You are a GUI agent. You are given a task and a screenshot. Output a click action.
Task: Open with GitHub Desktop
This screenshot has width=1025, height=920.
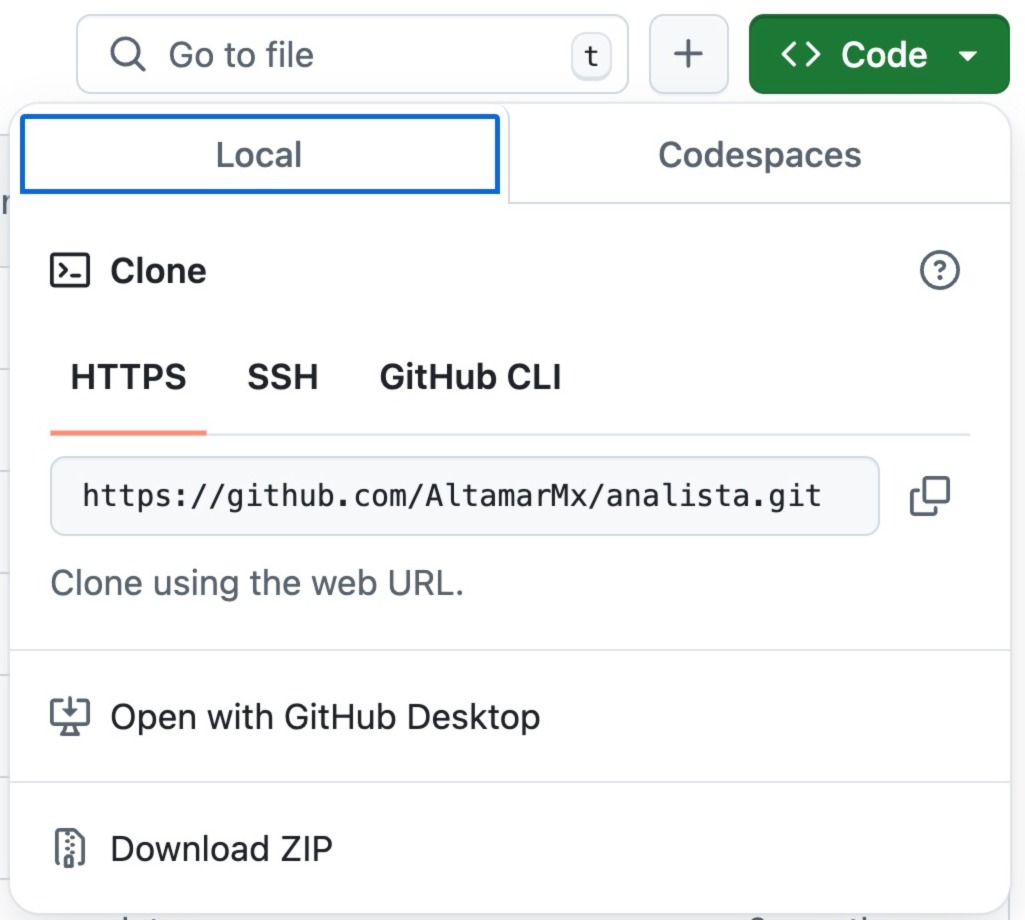coord(325,716)
